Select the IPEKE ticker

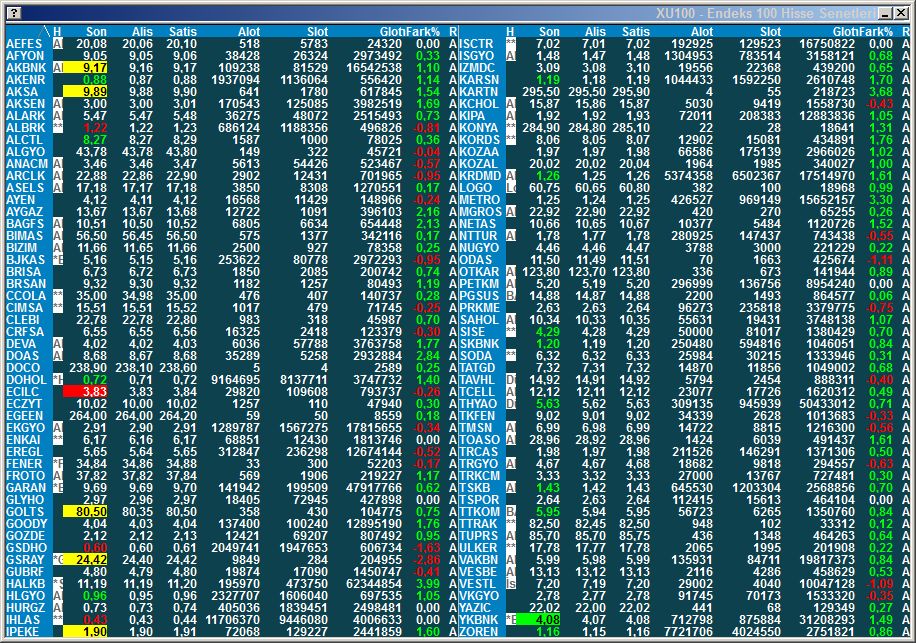22,632
